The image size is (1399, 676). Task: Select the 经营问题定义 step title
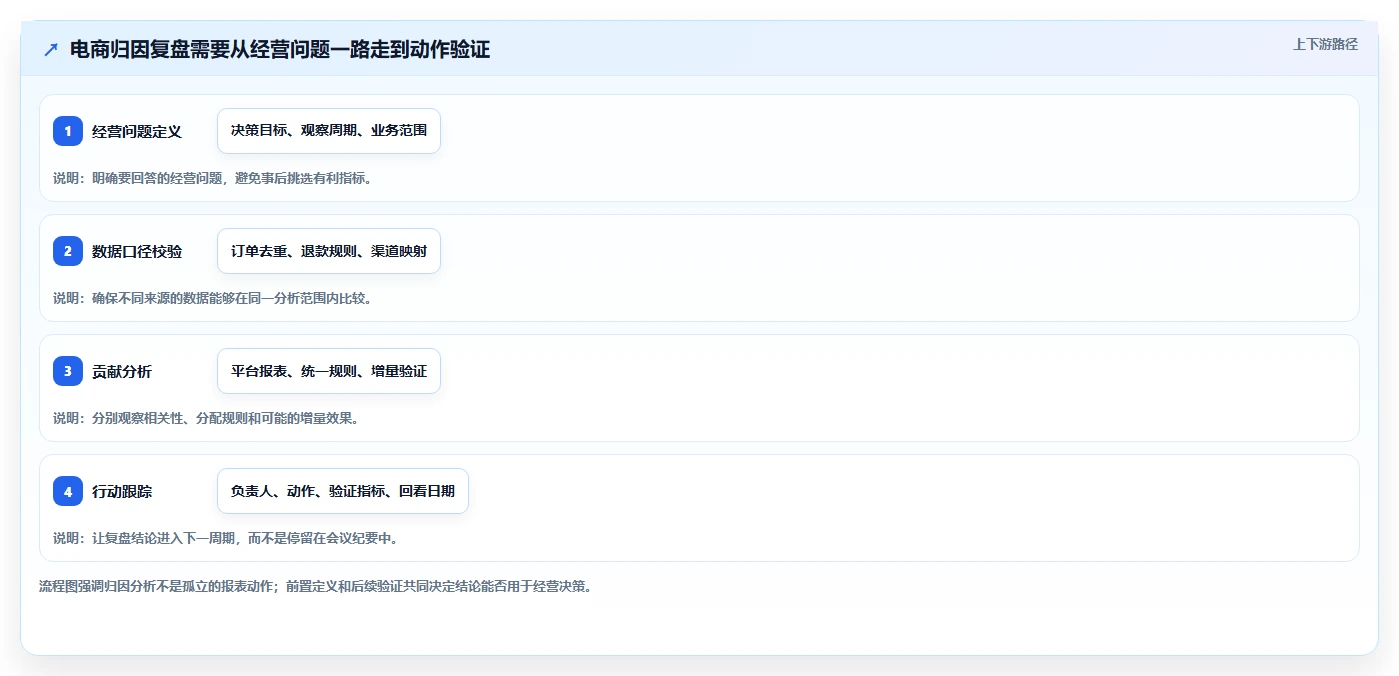pyautogui.click(x=137, y=131)
